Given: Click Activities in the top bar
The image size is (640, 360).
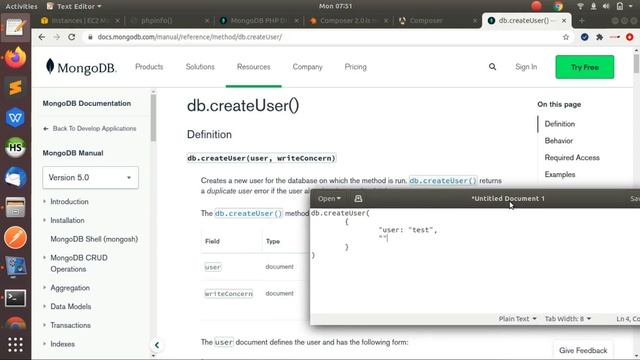Looking at the screenshot, I should point(21,6).
